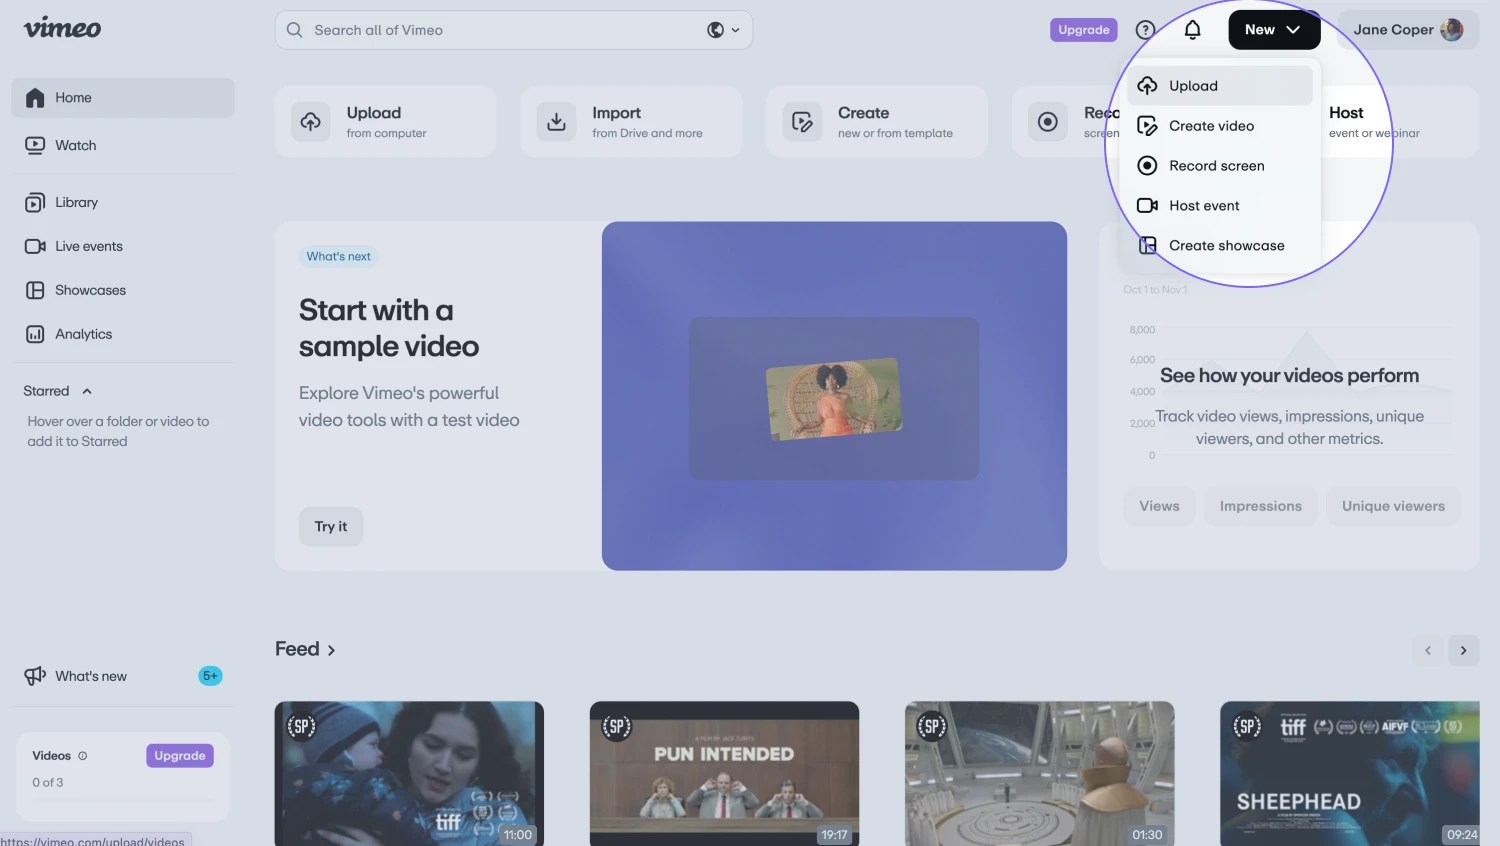Select Host event menu option

[1204, 206]
